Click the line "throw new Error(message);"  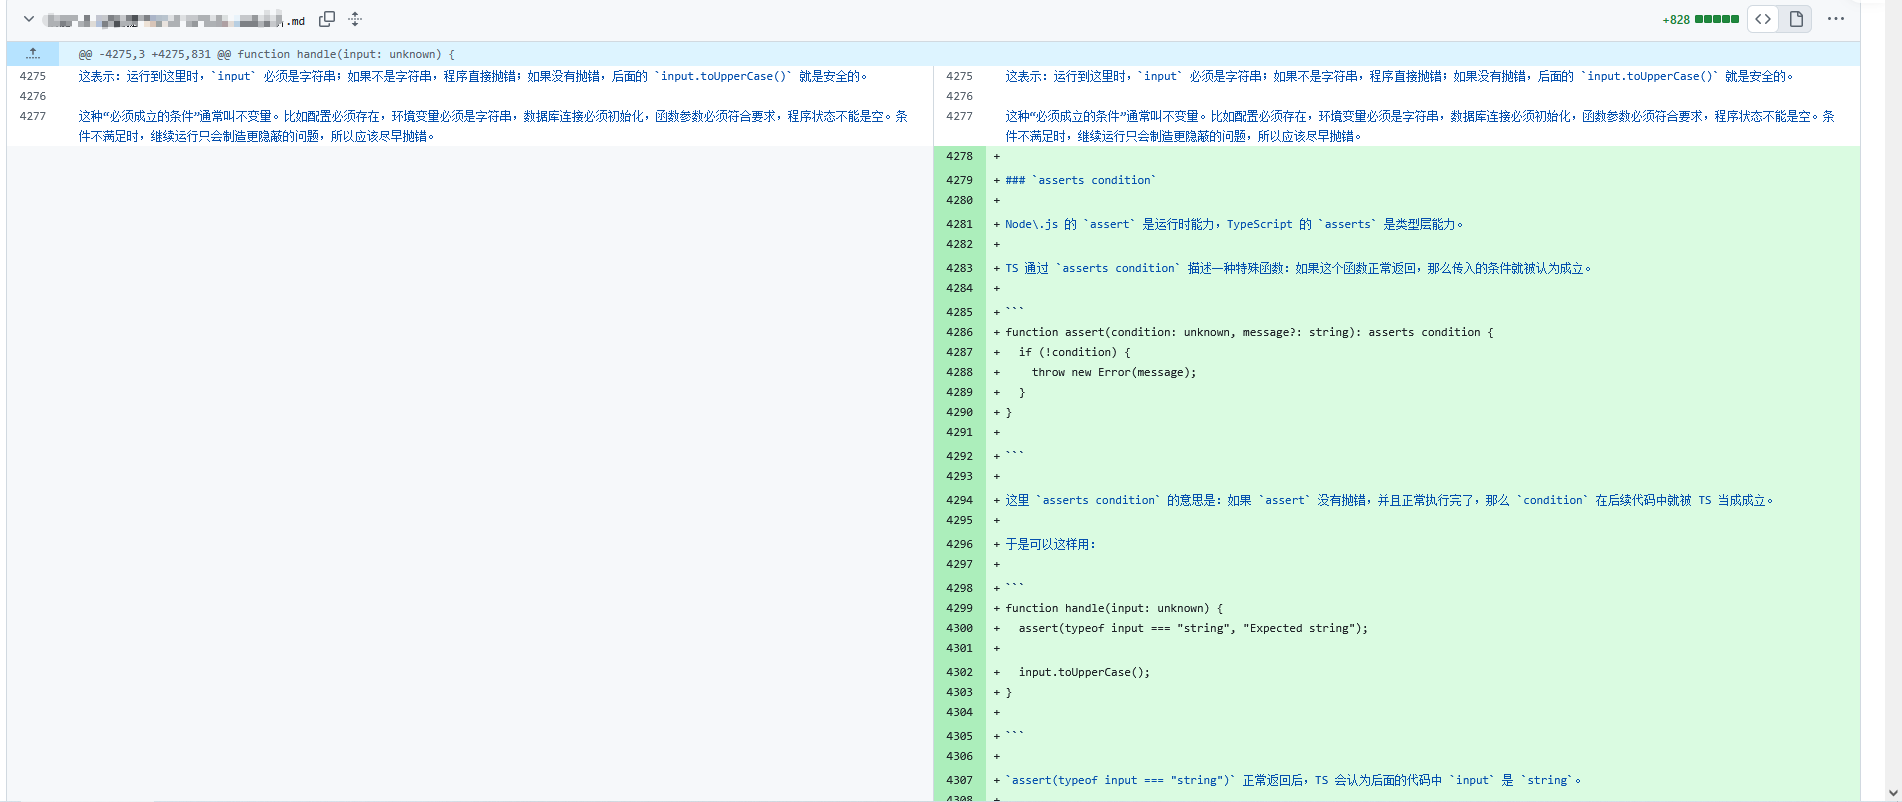1114,372
